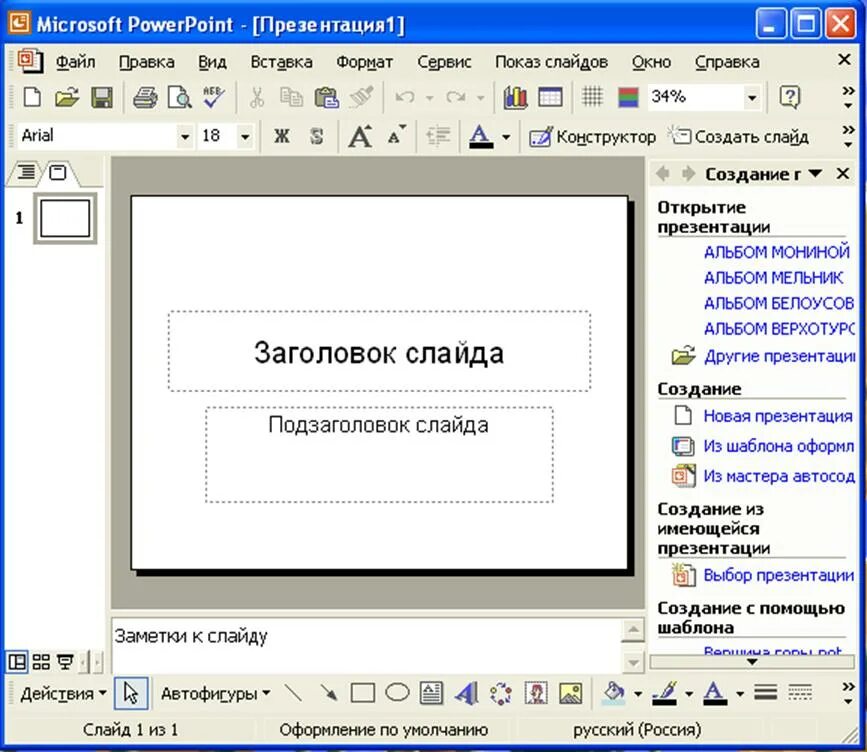Click the Format Painter brush icon
The image size is (867, 752).
(x=361, y=97)
